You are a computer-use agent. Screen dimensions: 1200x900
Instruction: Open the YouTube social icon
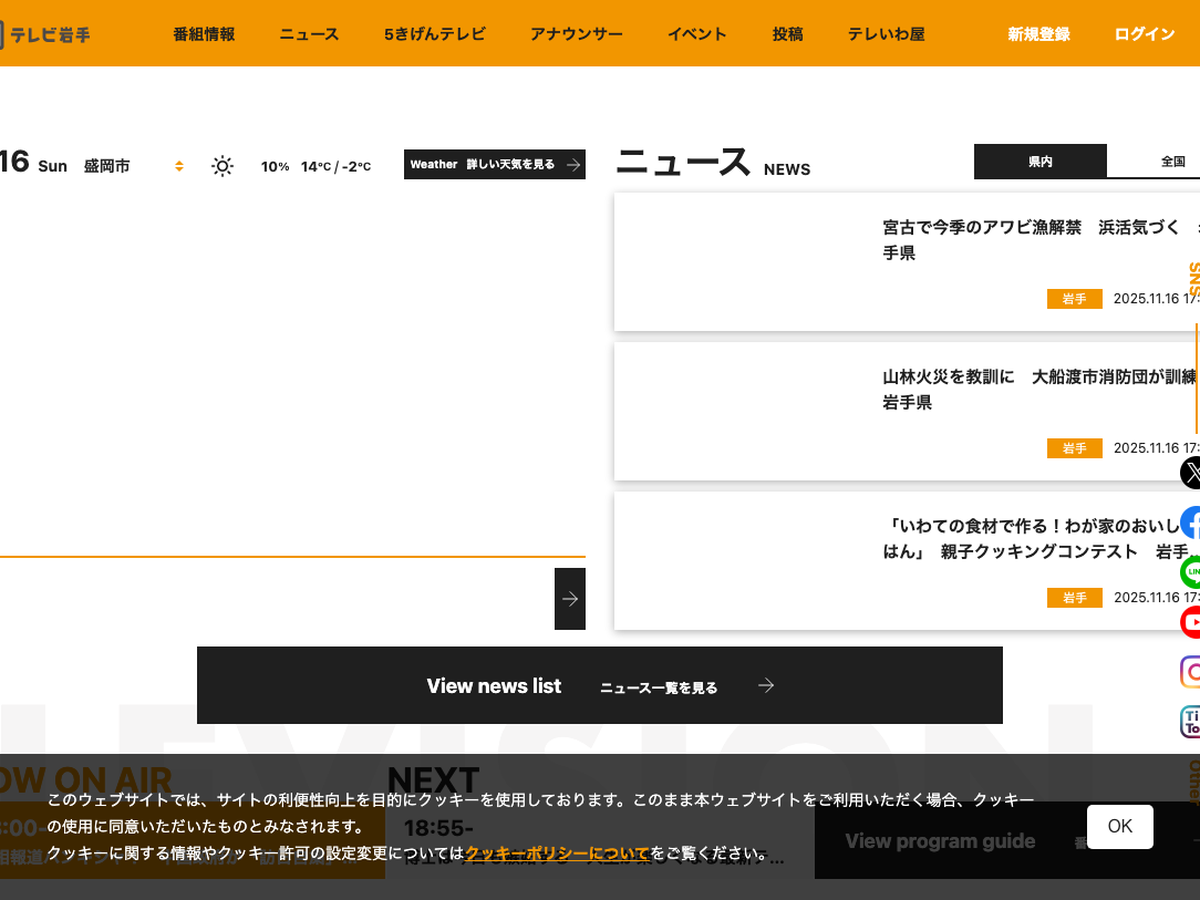tap(1190, 622)
